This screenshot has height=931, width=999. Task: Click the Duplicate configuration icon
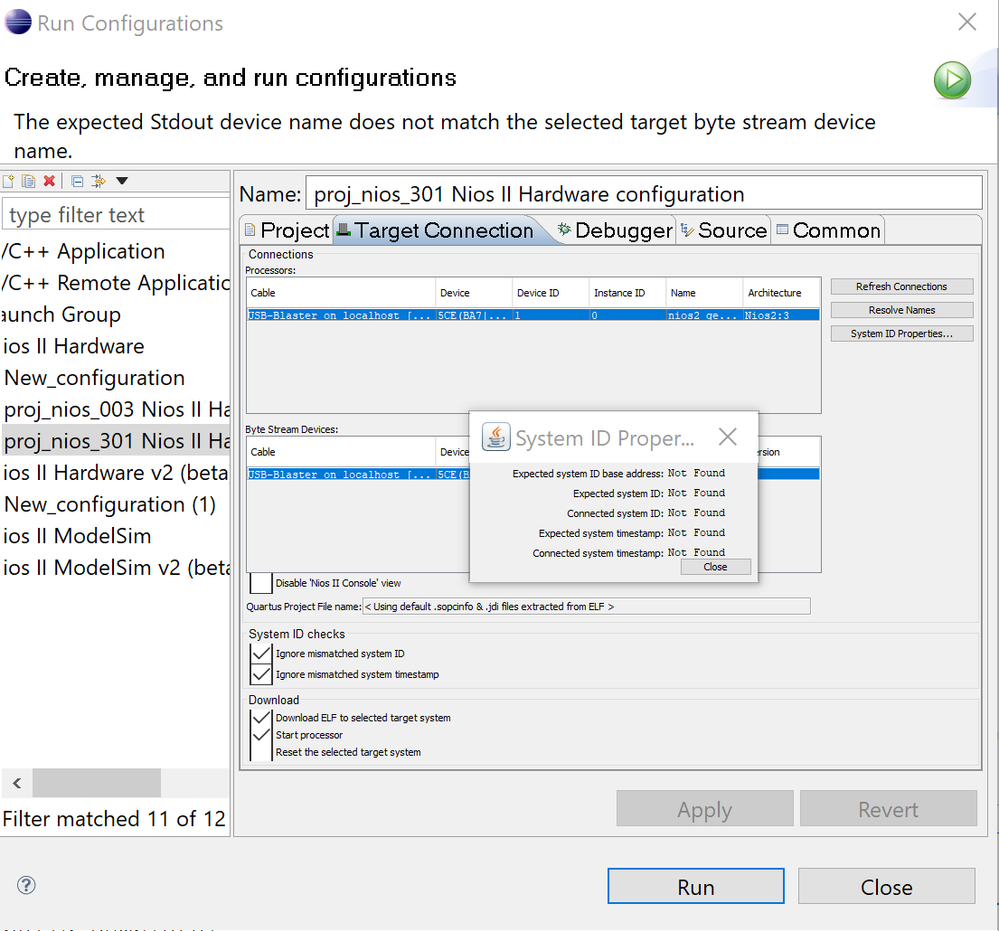[28, 182]
